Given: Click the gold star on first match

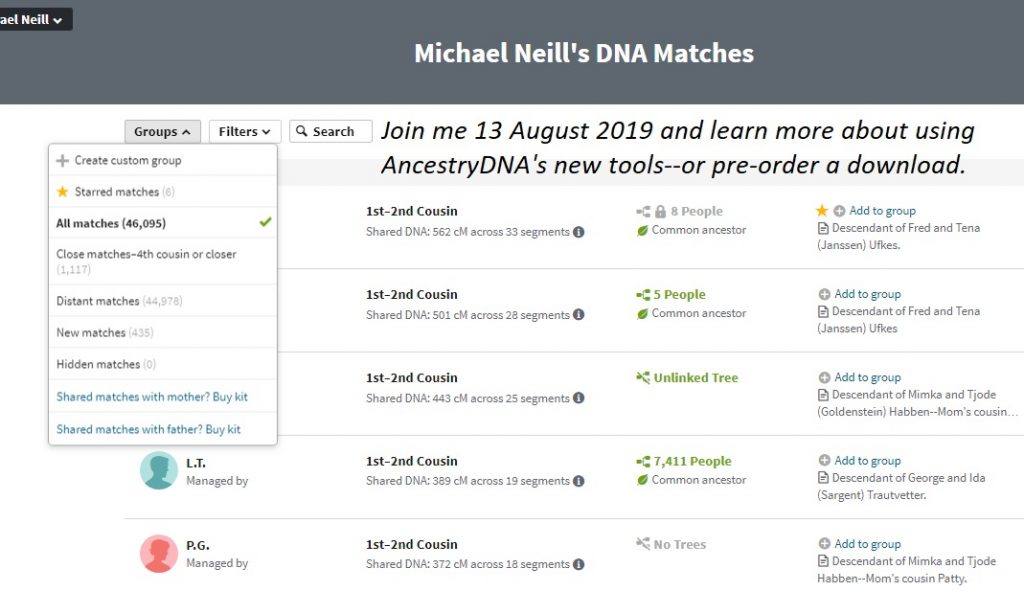Looking at the screenshot, I should pos(822,211).
